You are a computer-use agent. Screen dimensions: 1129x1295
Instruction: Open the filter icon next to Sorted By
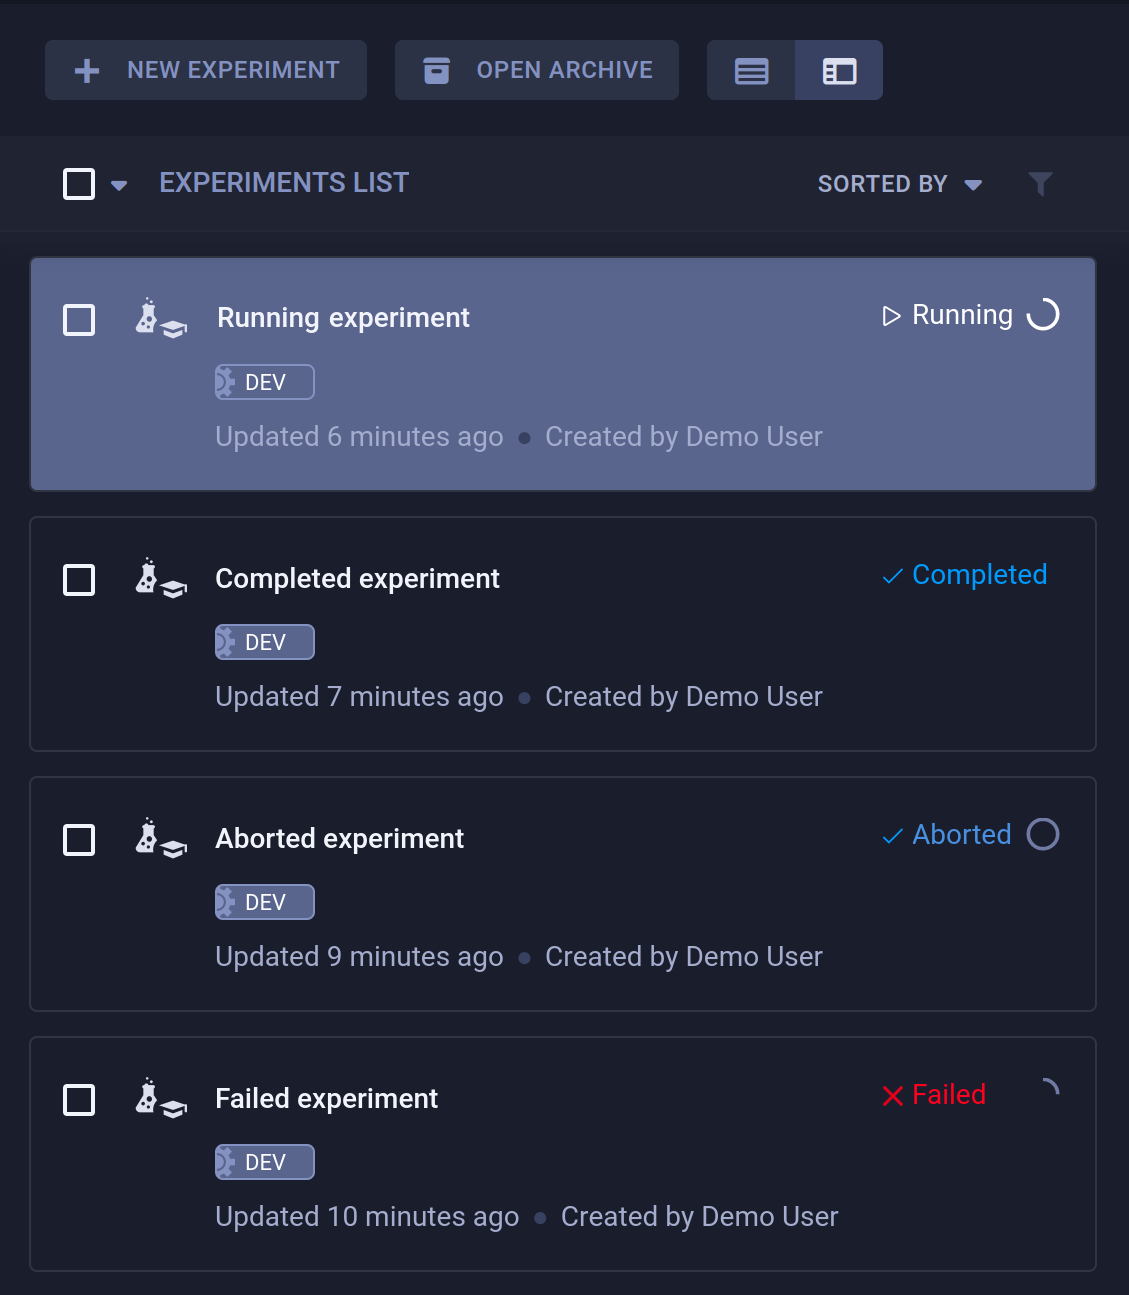[1041, 184]
